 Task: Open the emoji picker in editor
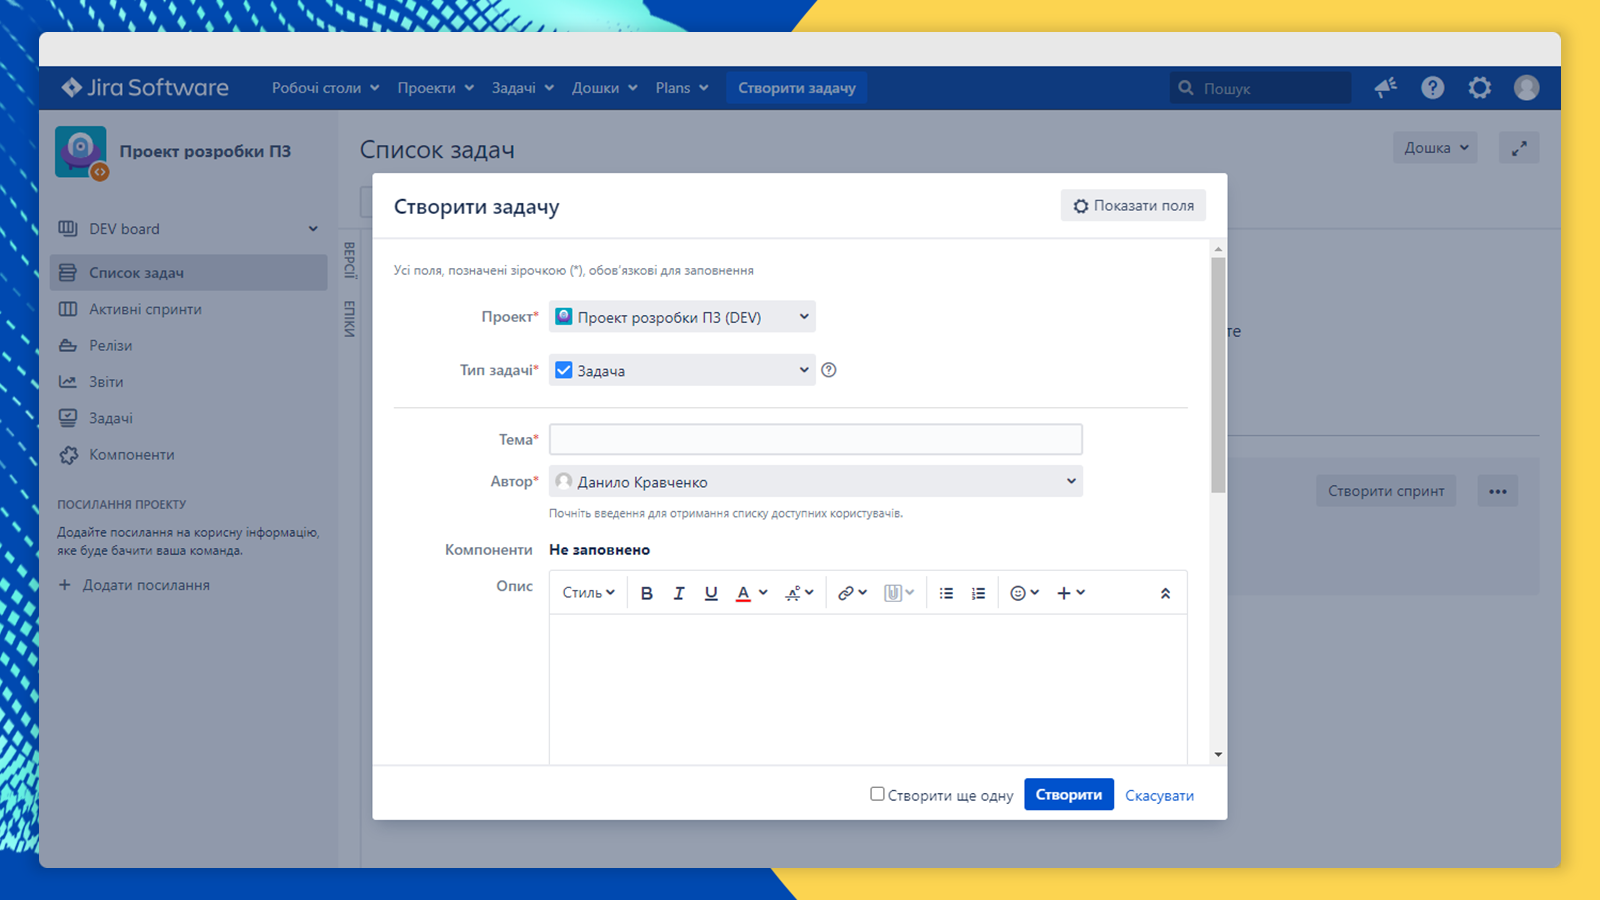pyautogui.click(x=1024, y=593)
